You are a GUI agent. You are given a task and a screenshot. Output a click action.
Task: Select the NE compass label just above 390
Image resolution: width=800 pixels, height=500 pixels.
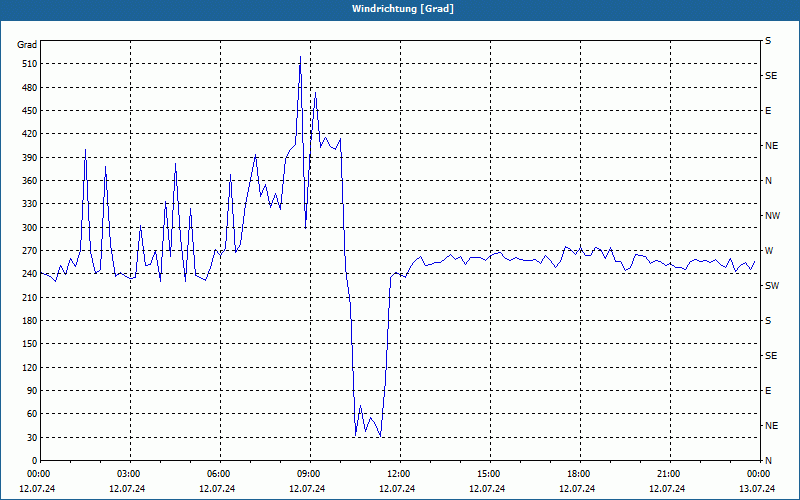click(772, 146)
